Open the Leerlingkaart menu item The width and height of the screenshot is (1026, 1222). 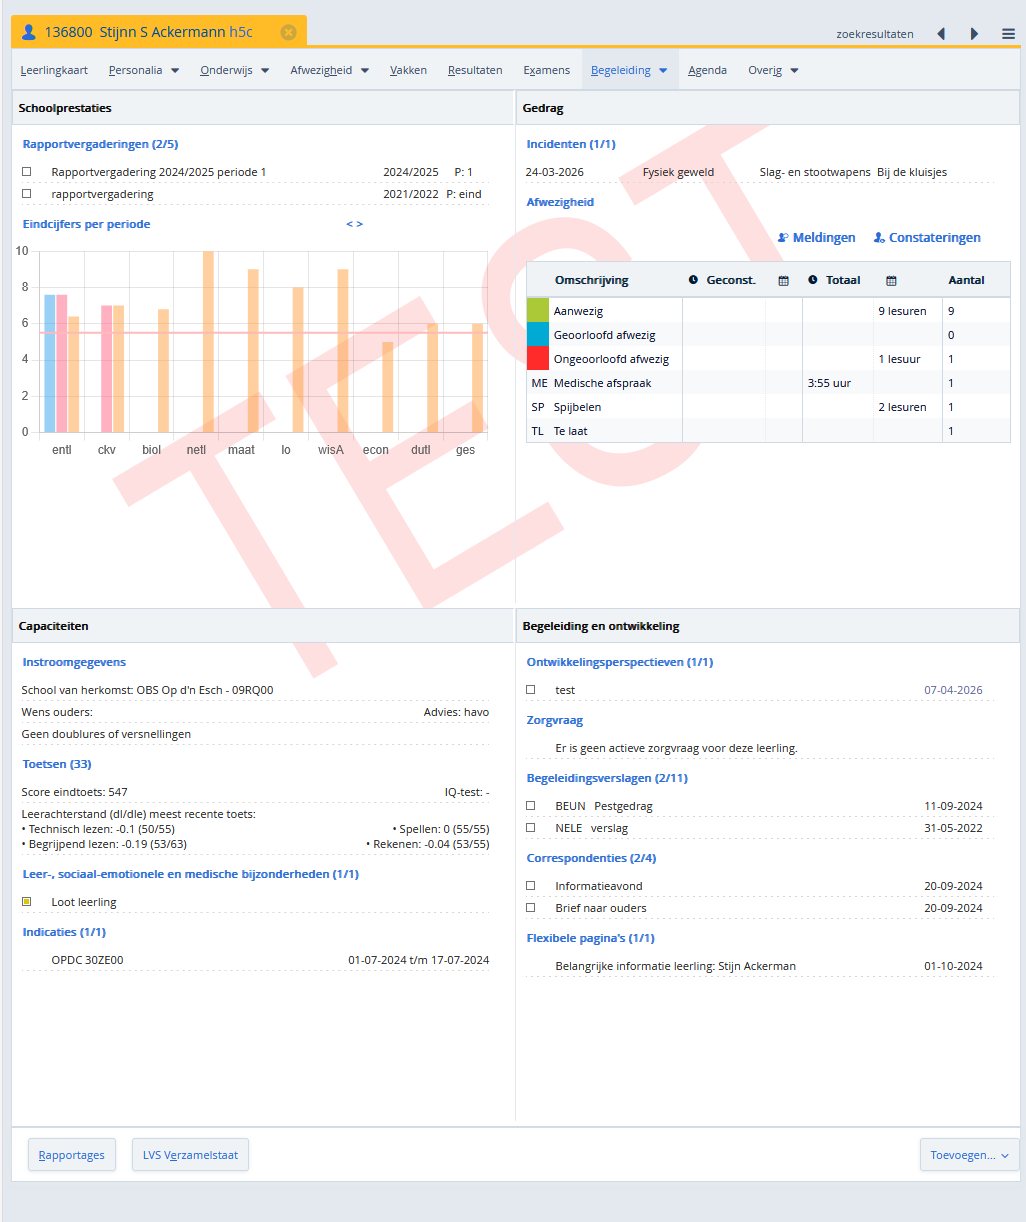pyautogui.click(x=54, y=70)
